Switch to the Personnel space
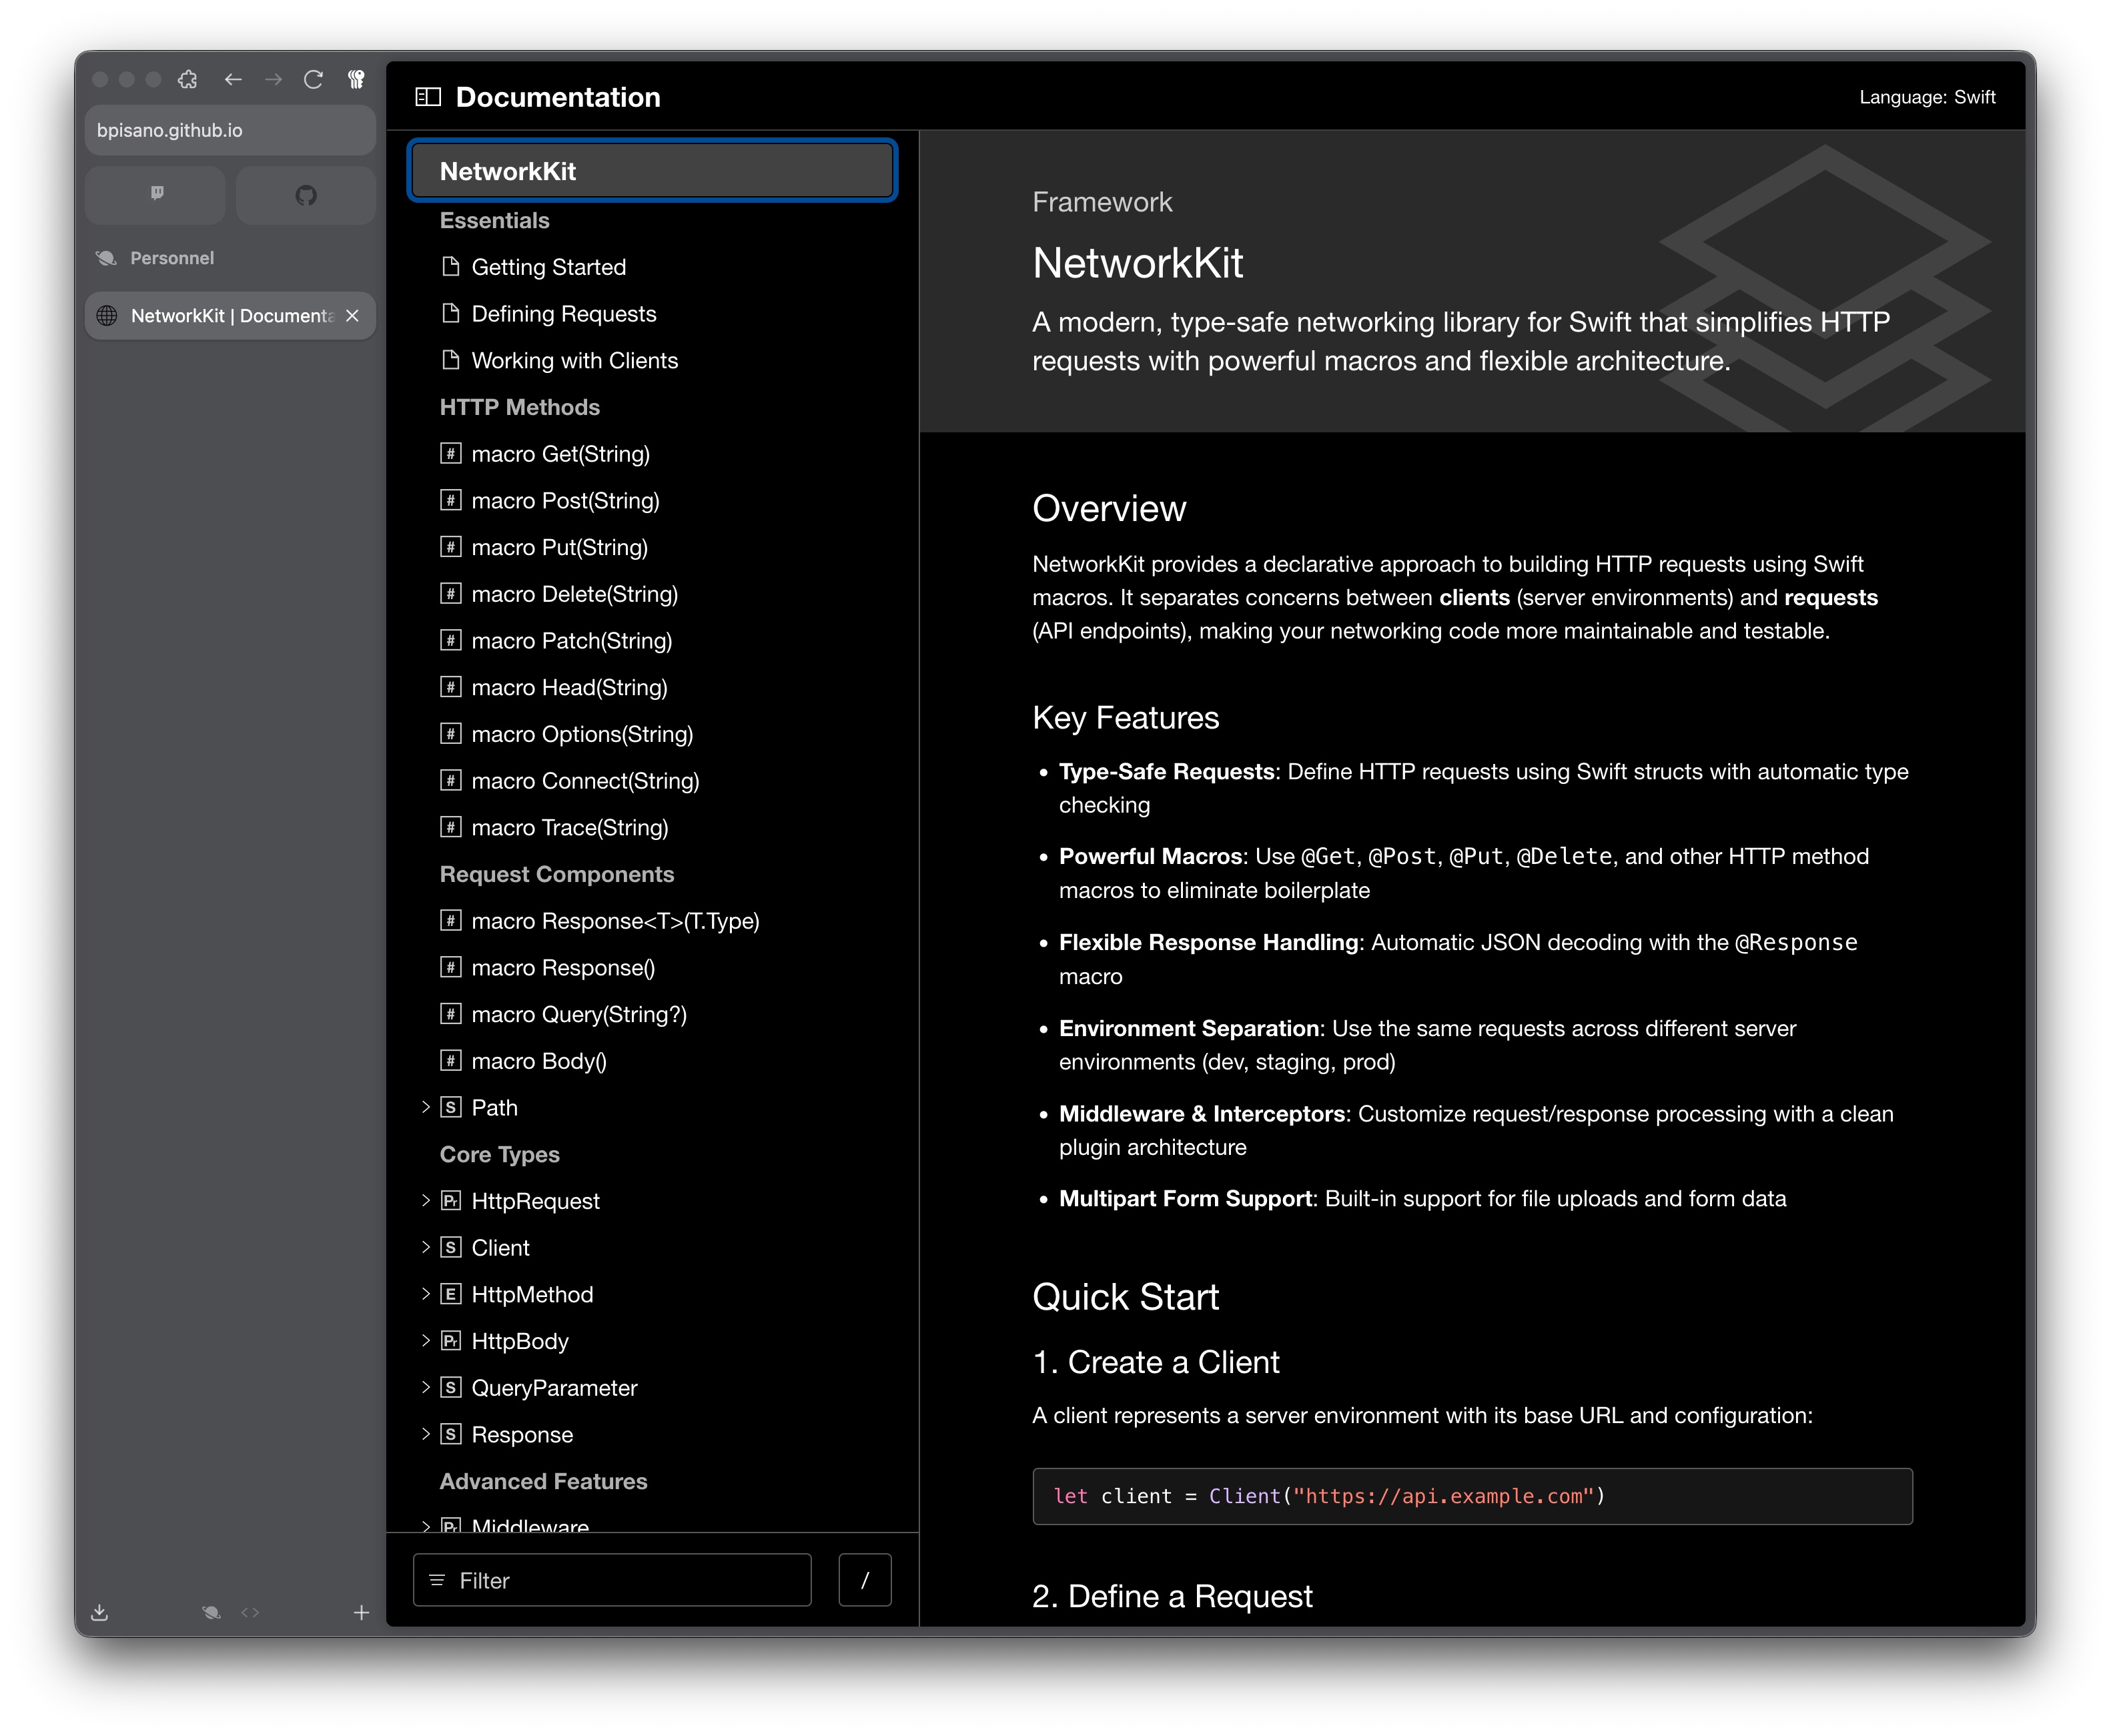The width and height of the screenshot is (2111, 1736). click(171, 258)
